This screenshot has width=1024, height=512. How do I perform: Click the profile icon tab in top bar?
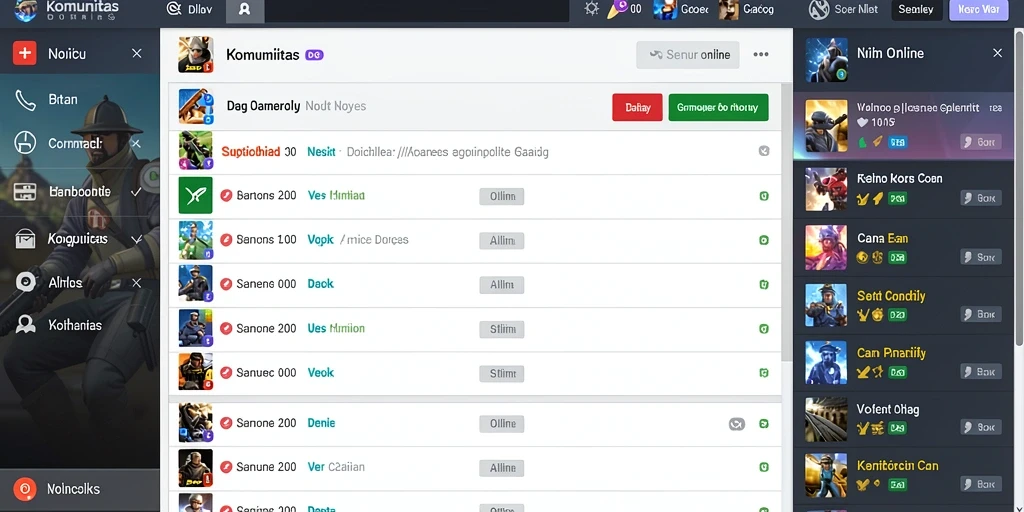coord(245,10)
